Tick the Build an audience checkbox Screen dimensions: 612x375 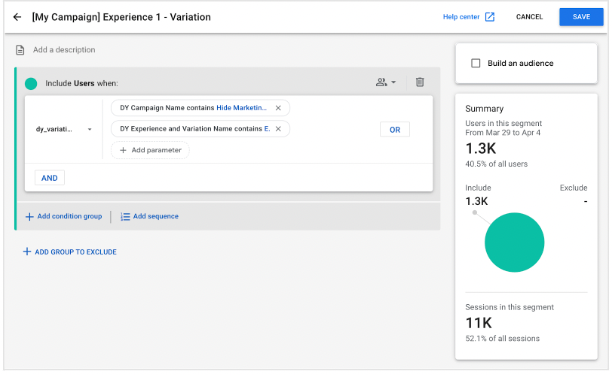click(x=475, y=63)
